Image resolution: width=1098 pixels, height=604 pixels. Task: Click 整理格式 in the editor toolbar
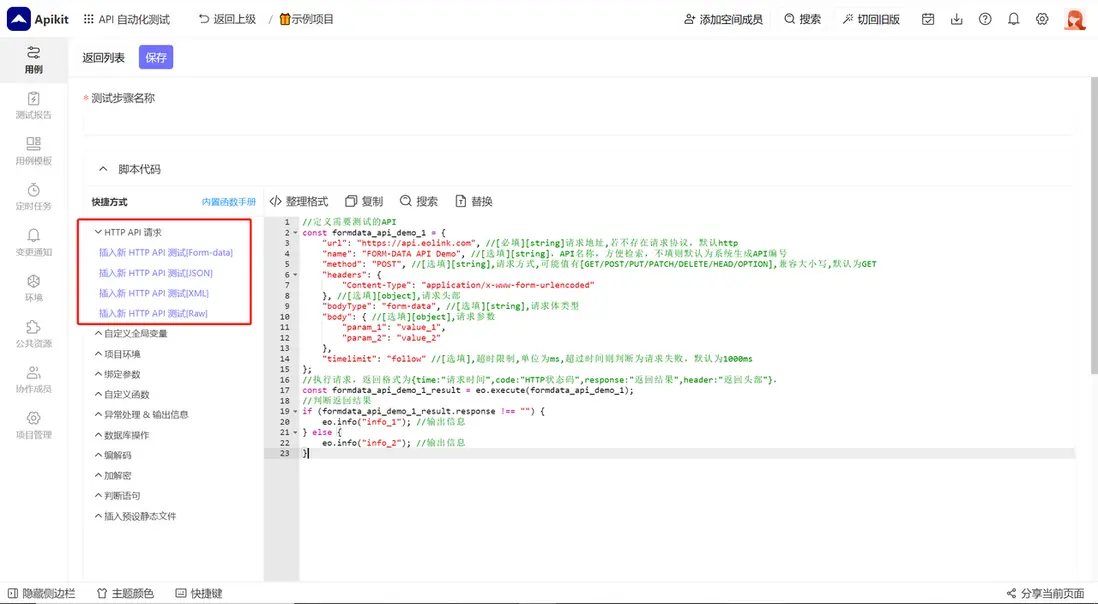(299, 202)
